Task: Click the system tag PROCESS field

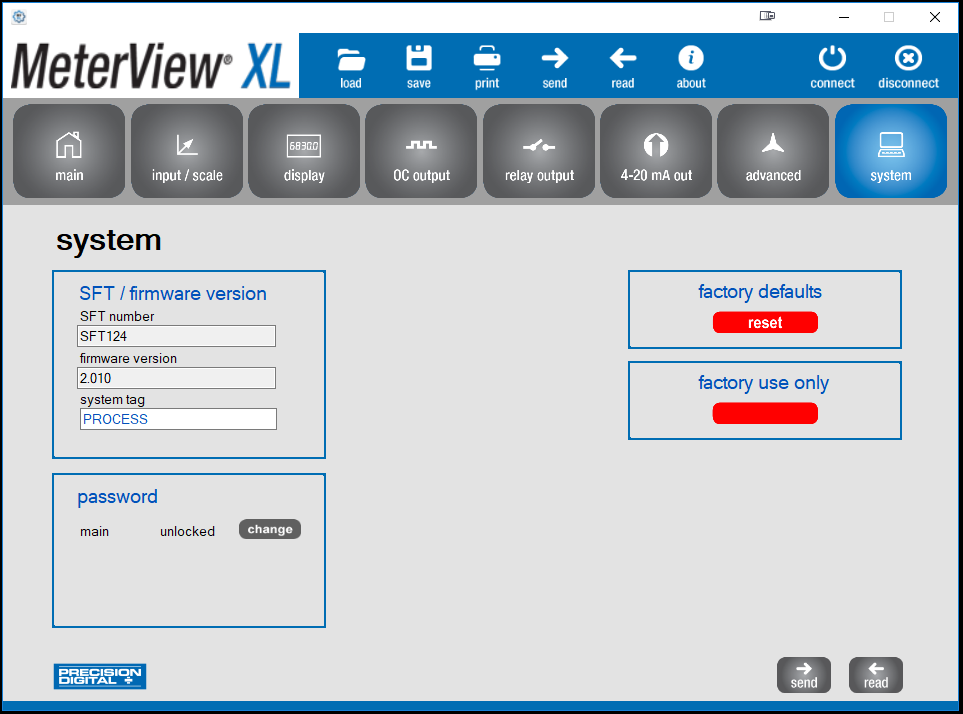Action: (x=178, y=419)
